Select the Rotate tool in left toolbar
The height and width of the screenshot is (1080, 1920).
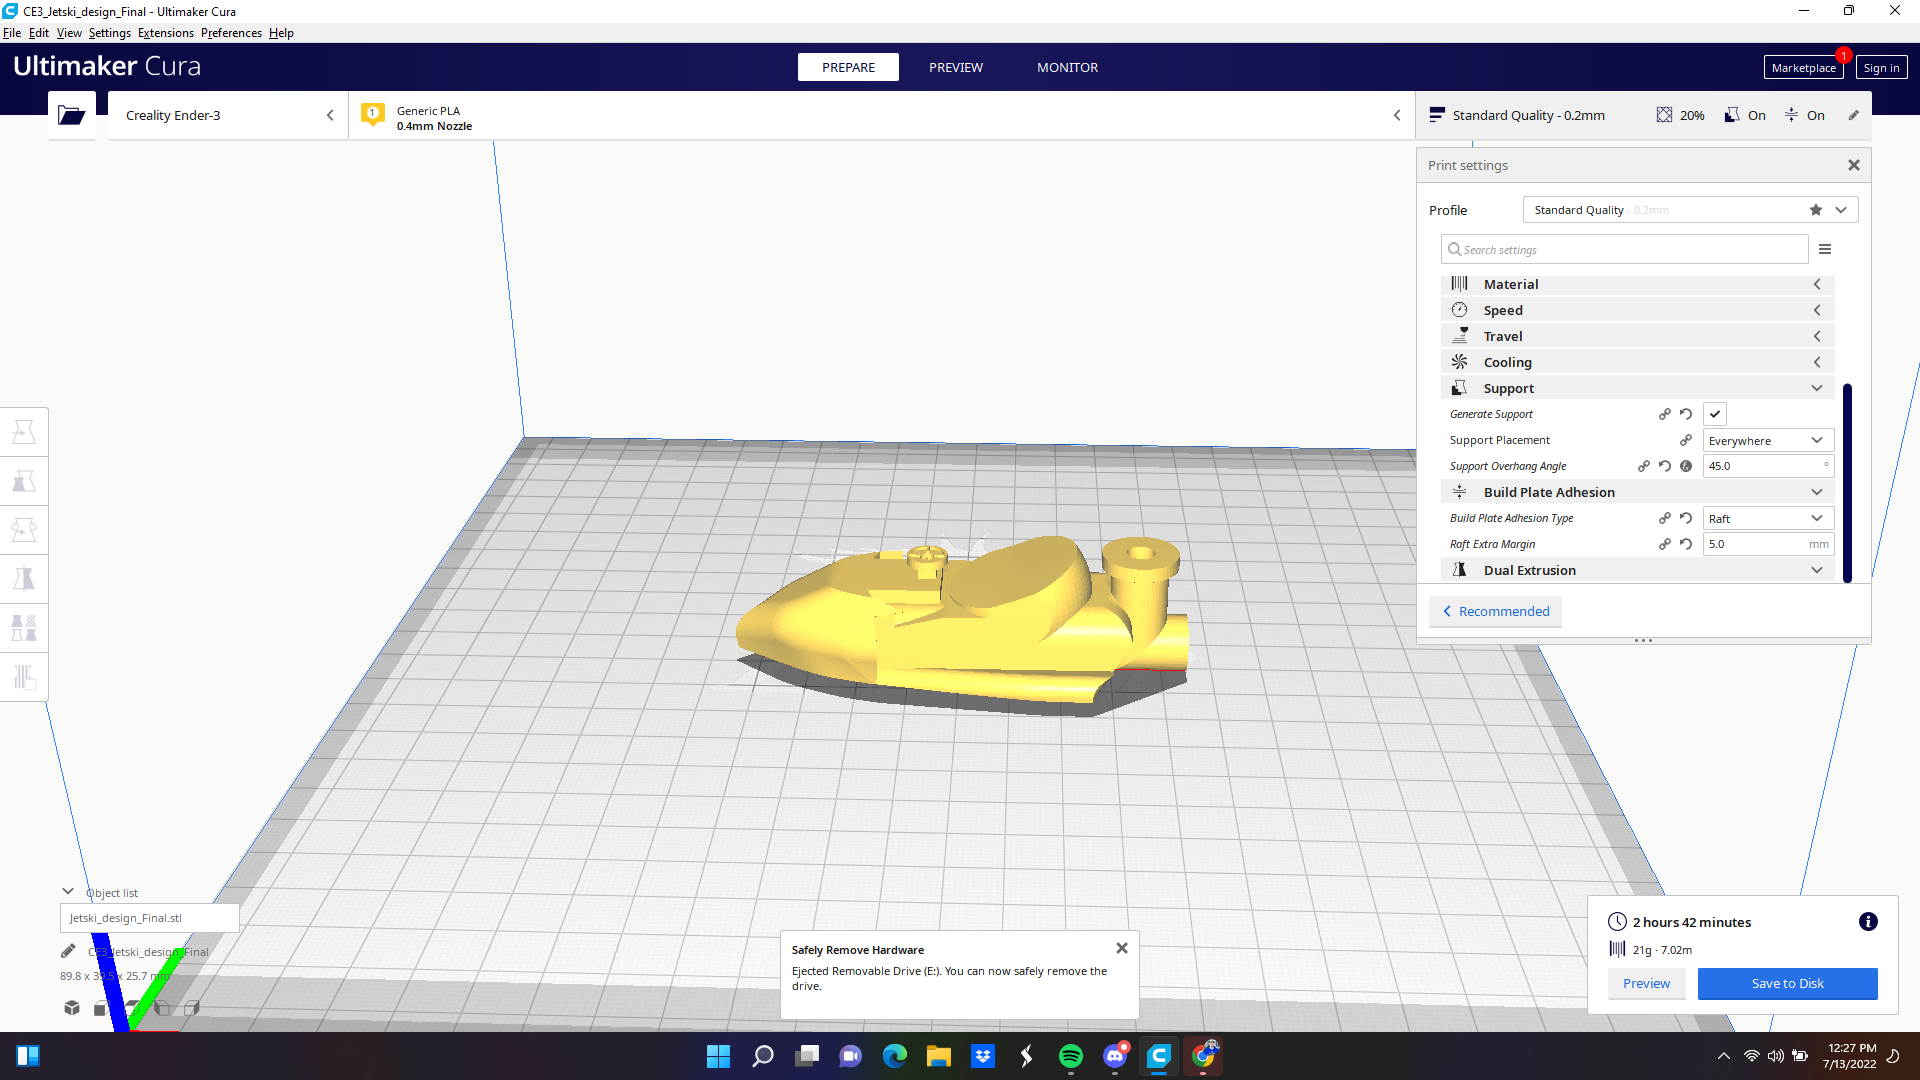(24, 530)
